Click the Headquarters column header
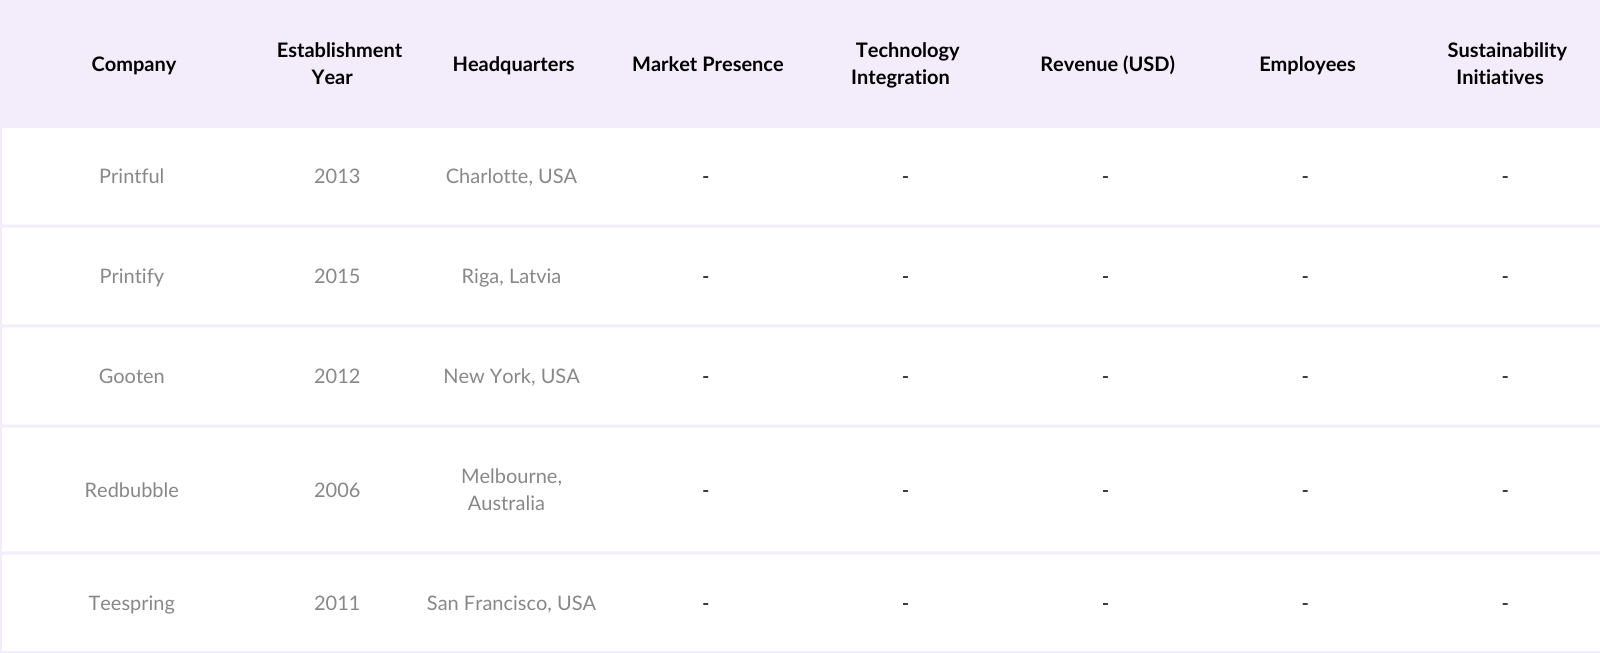This screenshot has width=1600, height=653. 513,64
